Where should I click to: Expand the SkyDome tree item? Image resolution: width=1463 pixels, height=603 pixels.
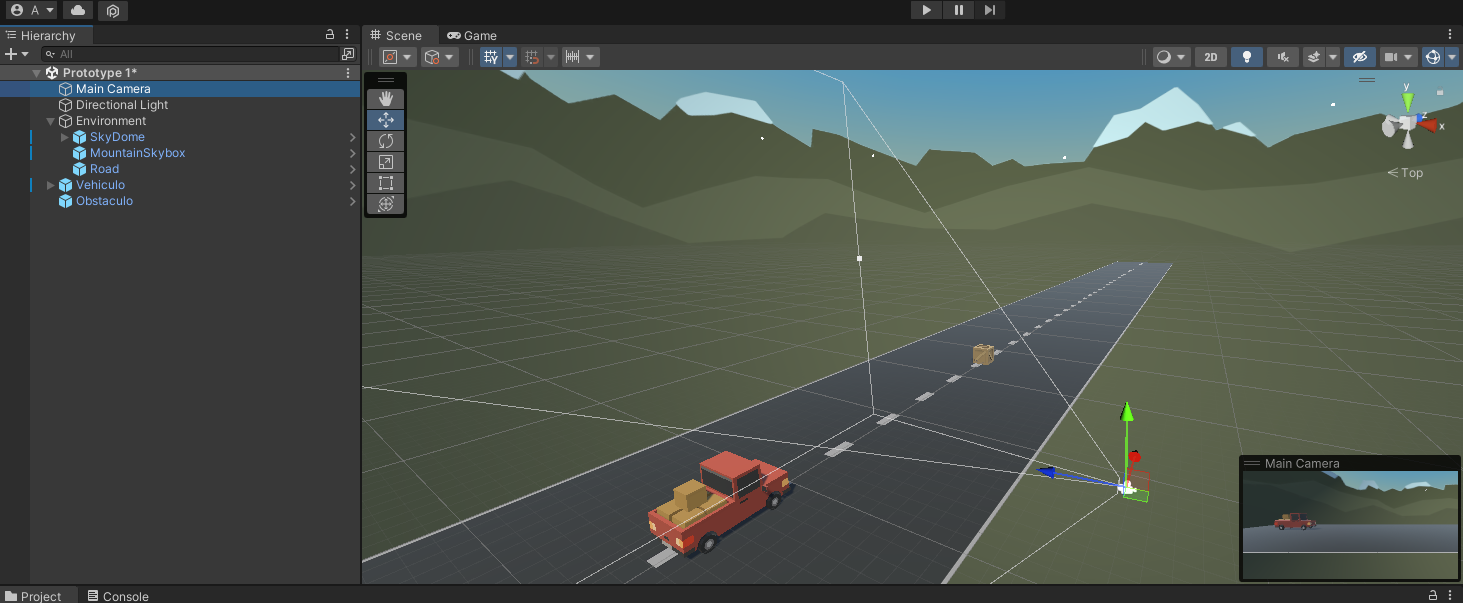(66, 137)
